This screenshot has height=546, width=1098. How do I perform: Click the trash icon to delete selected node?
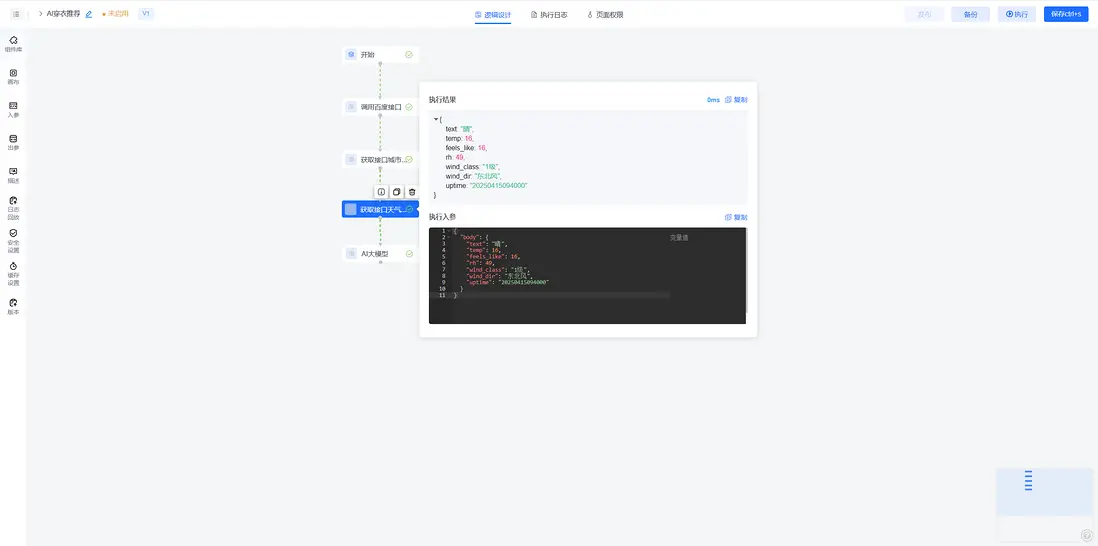[412, 192]
